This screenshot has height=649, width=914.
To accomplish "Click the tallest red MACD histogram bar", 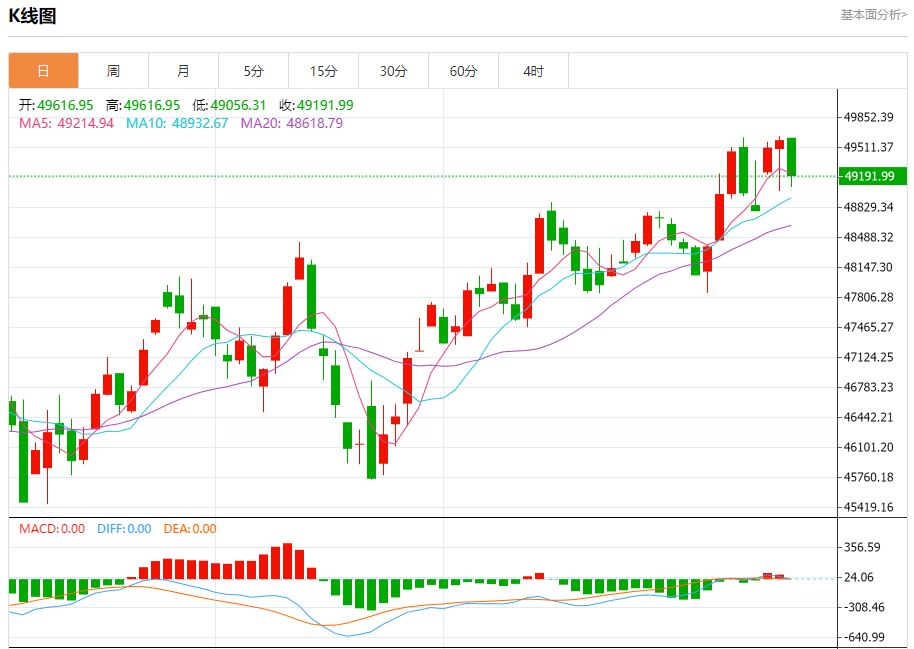I will click(x=287, y=561).
